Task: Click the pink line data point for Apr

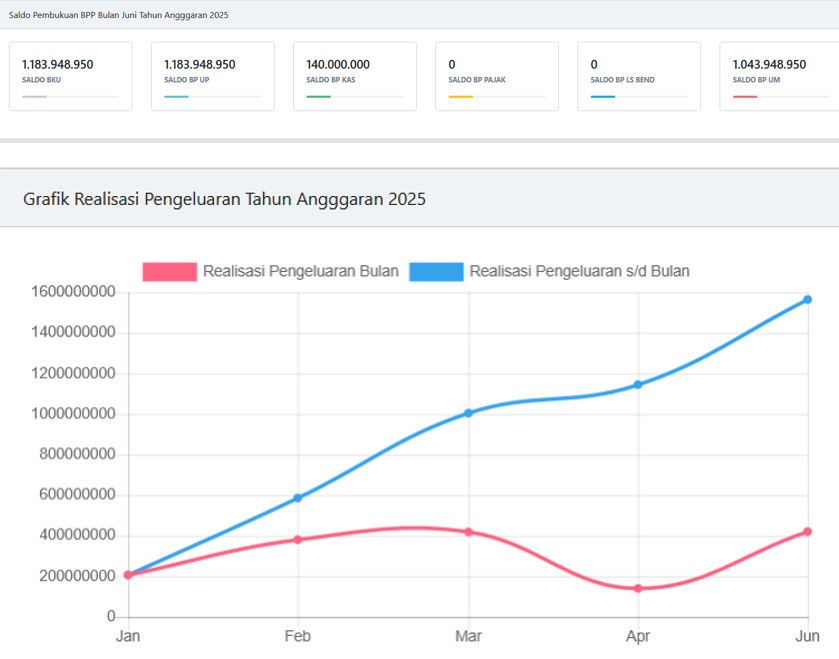Action: coord(637,588)
